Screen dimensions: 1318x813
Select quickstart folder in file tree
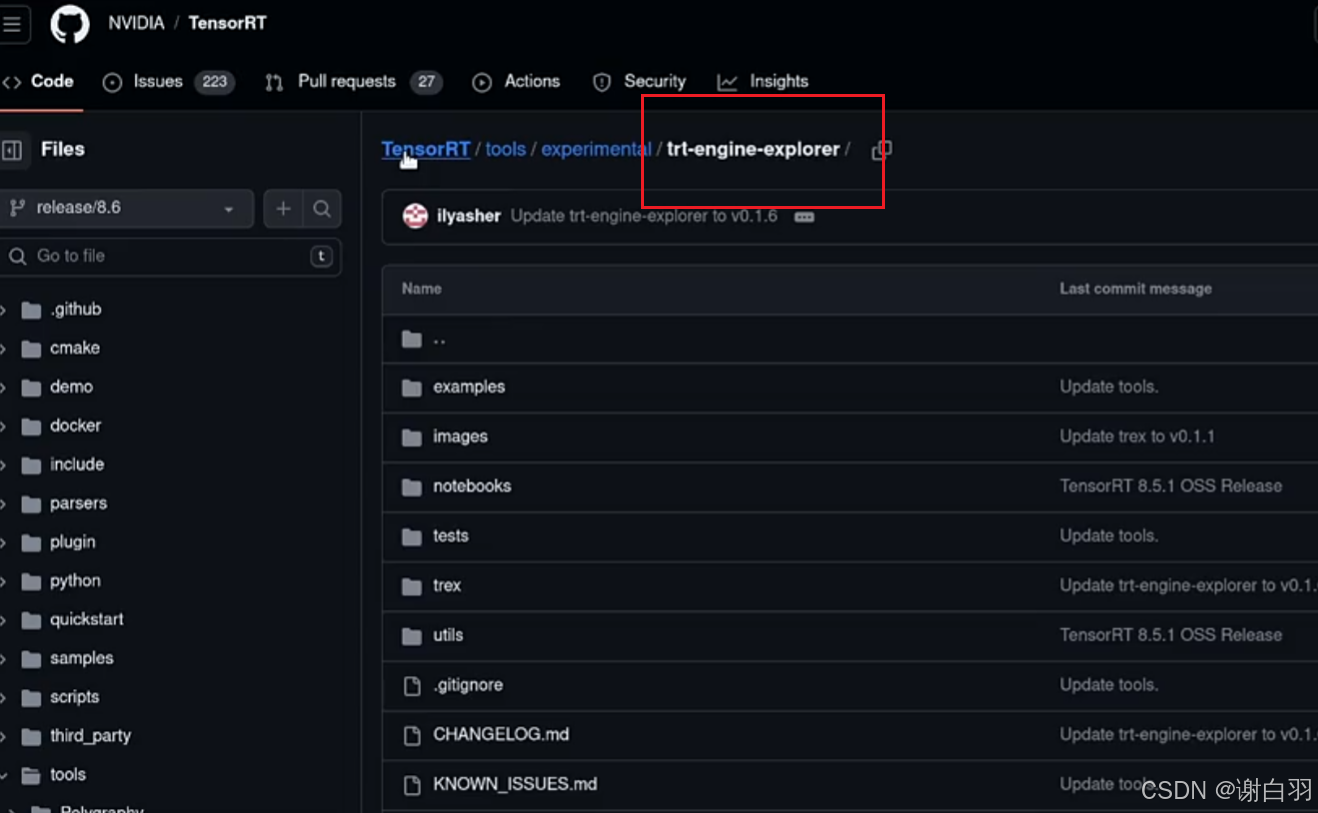click(86, 620)
